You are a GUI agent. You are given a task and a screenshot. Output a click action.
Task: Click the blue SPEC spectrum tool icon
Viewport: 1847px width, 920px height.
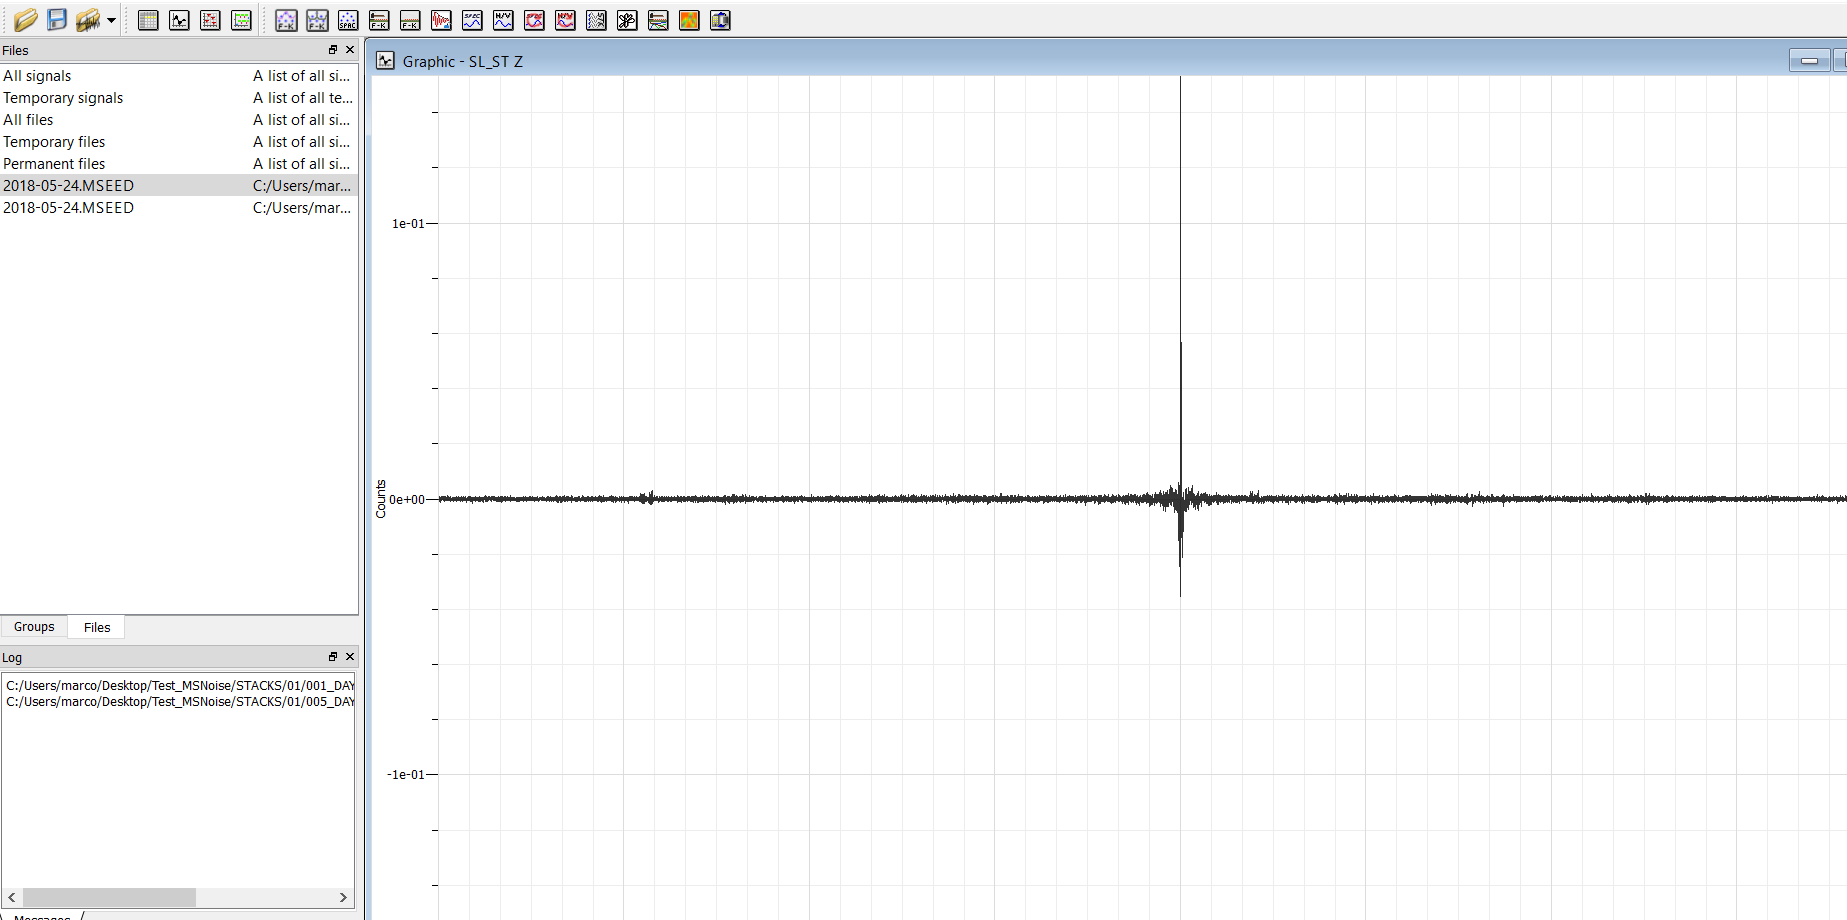coord(472,20)
